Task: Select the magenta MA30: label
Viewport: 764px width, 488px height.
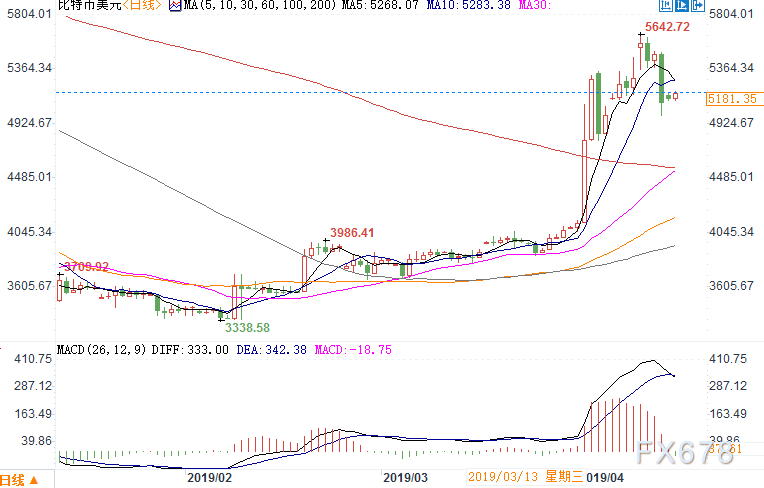Action: (x=535, y=5)
